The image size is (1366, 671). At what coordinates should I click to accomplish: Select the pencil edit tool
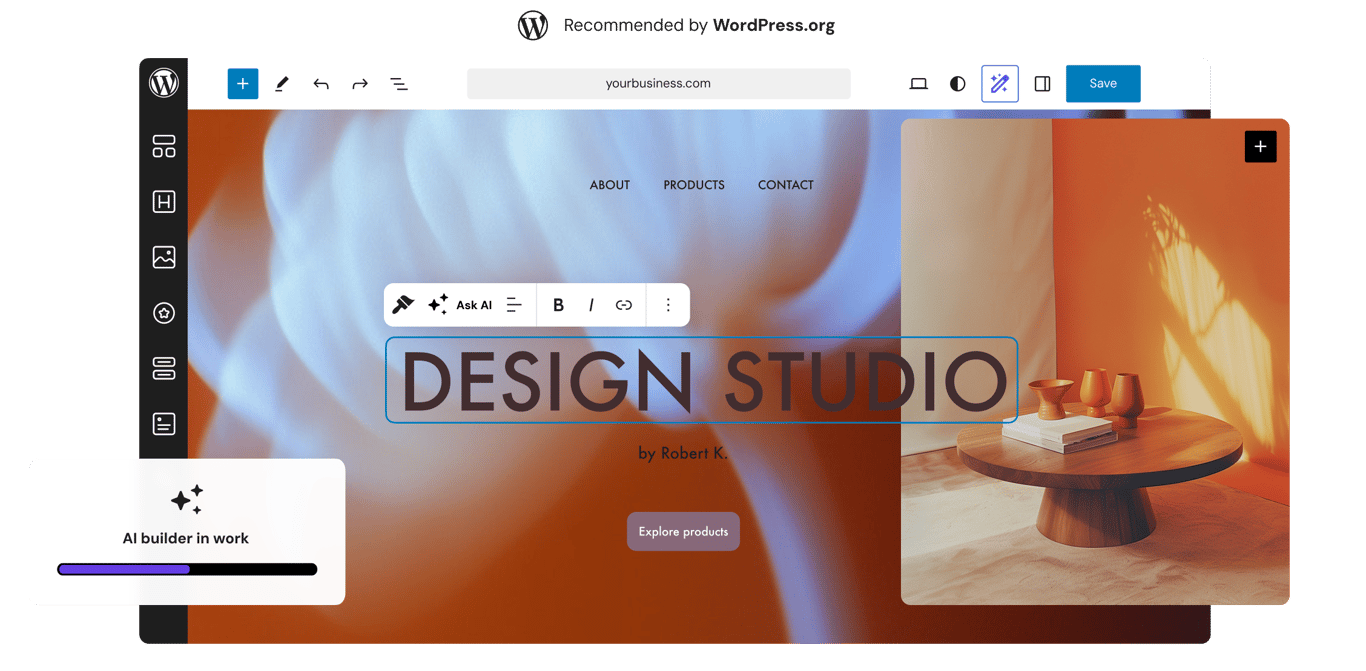click(x=282, y=84)
